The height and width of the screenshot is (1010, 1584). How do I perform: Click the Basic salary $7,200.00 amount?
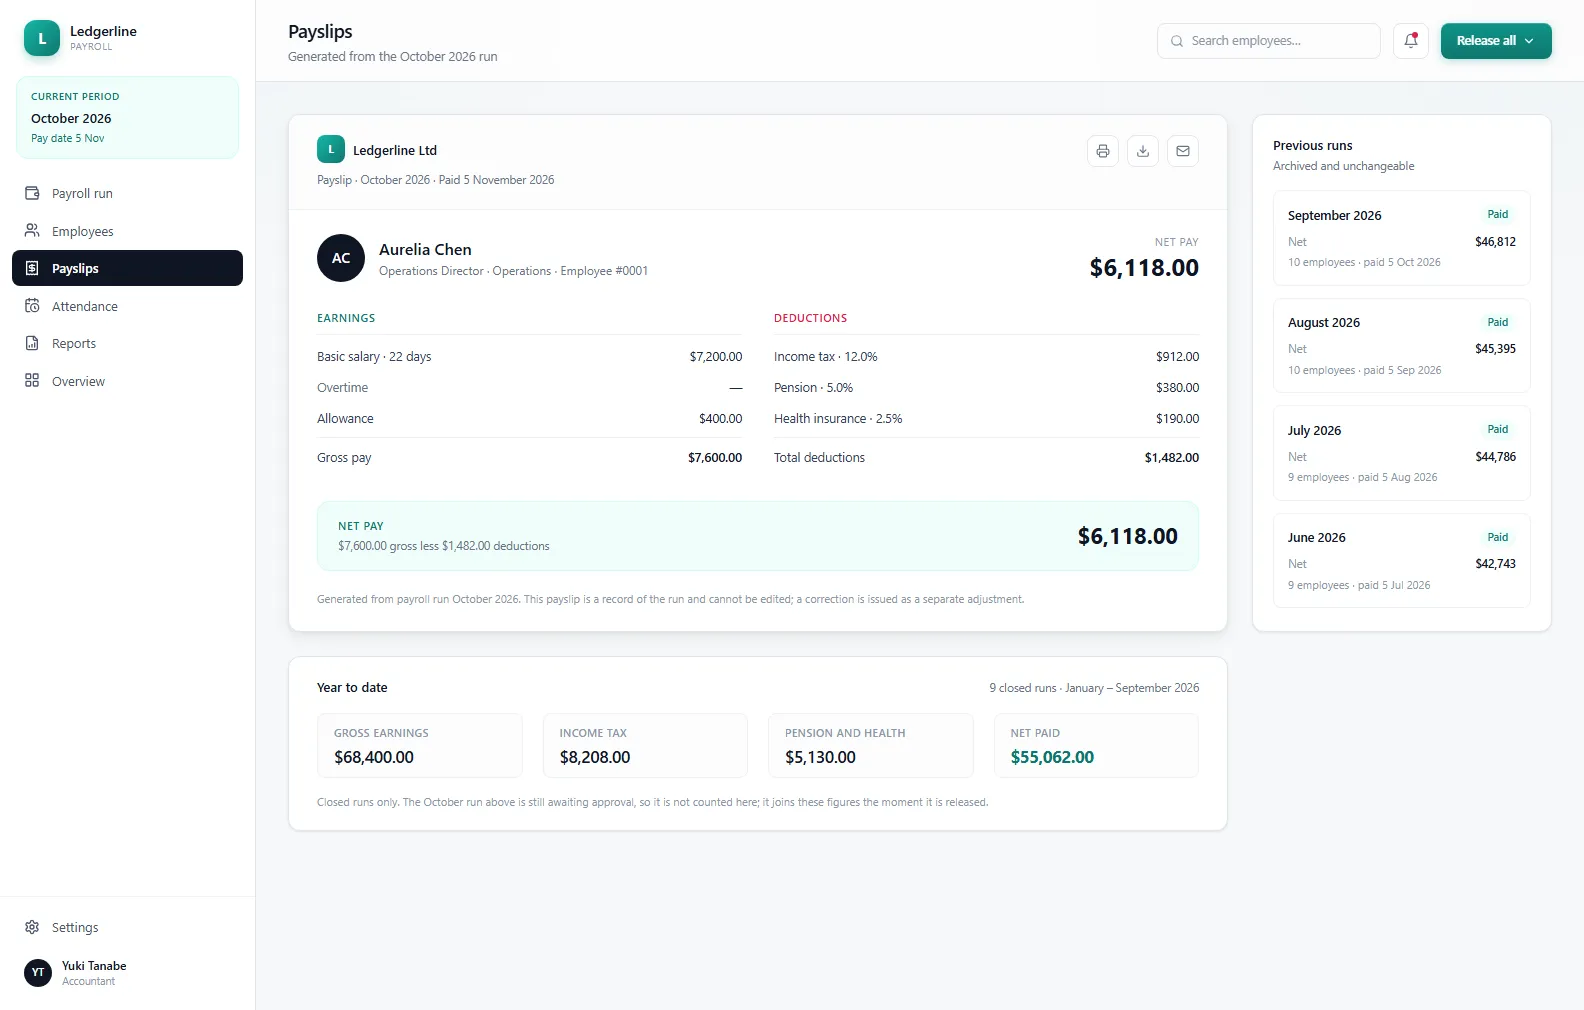tap(716, 357)
